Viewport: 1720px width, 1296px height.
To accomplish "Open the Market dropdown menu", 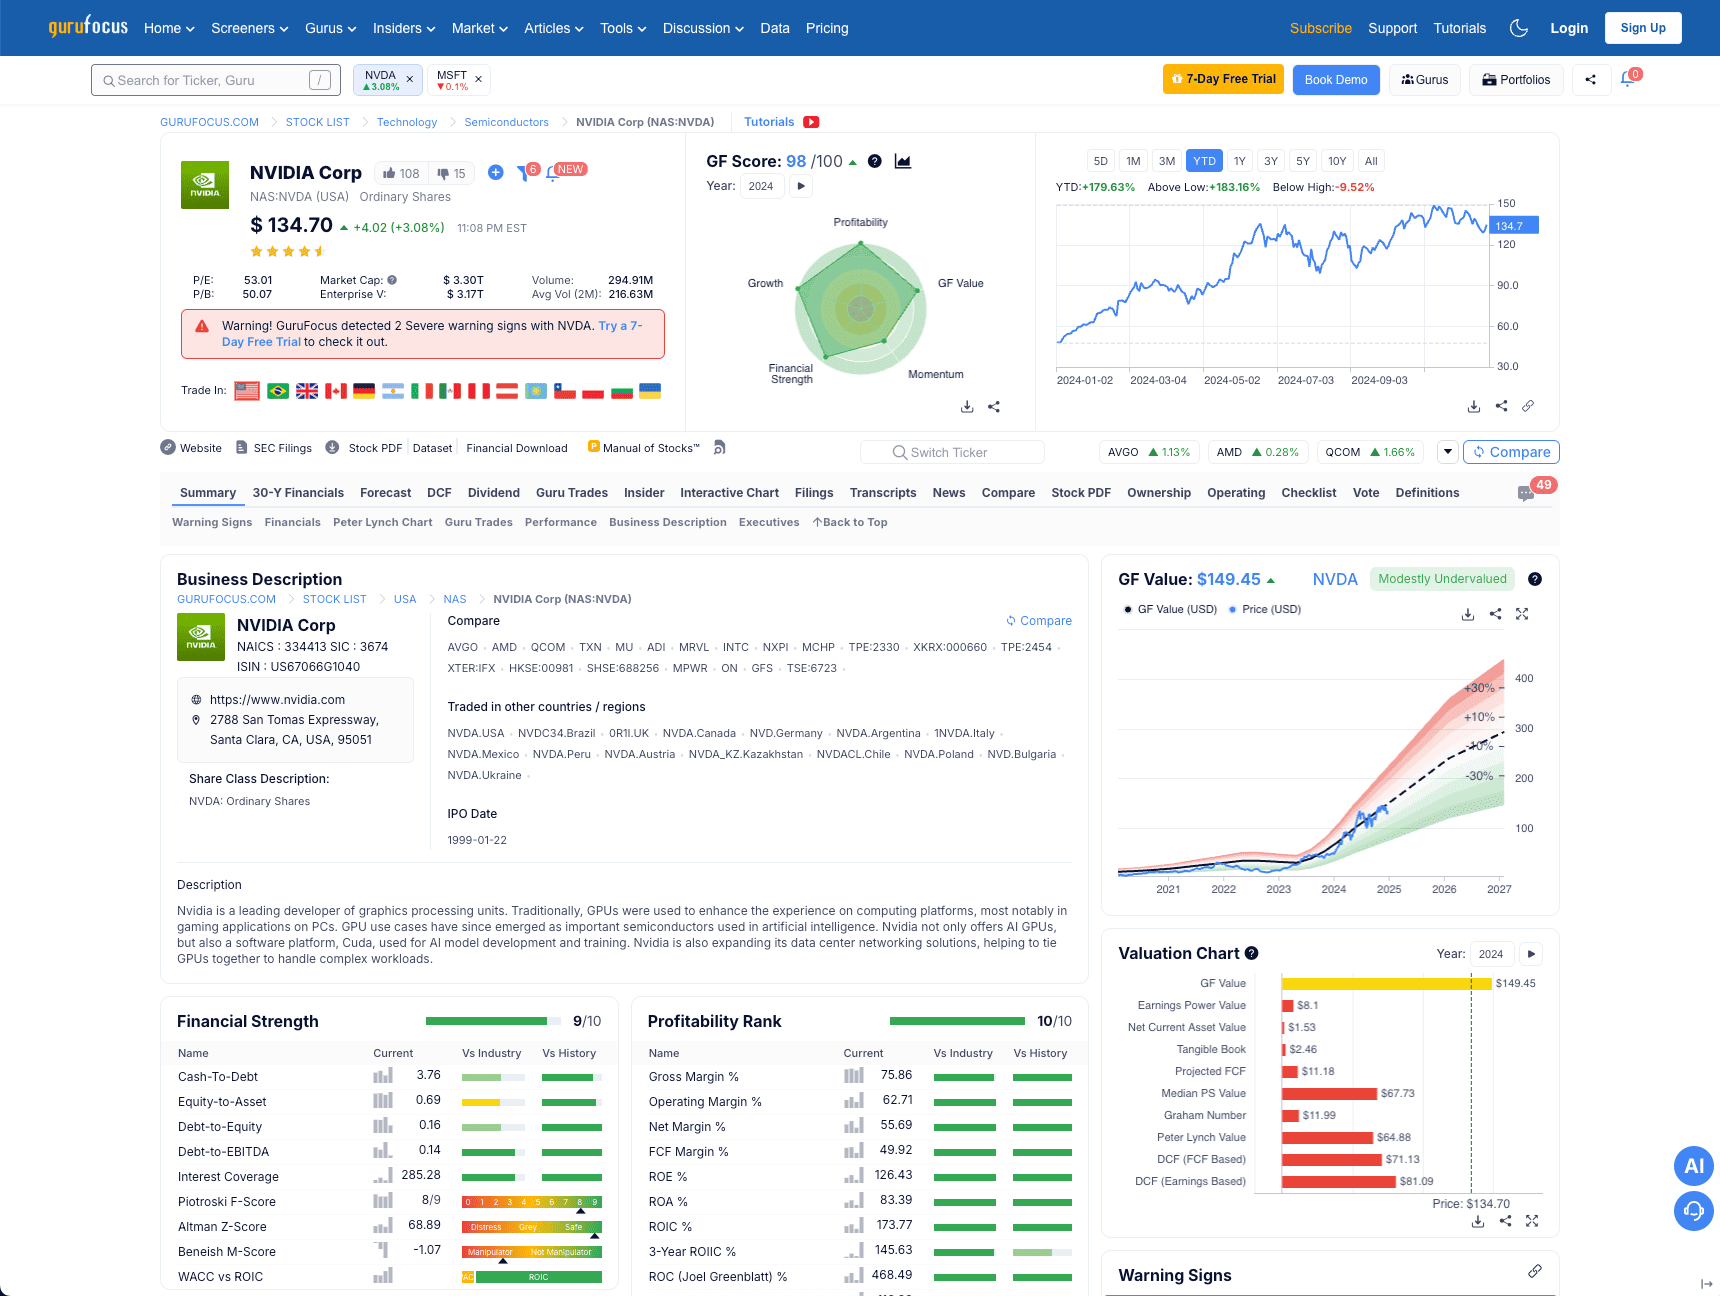I will pos(480,28).
